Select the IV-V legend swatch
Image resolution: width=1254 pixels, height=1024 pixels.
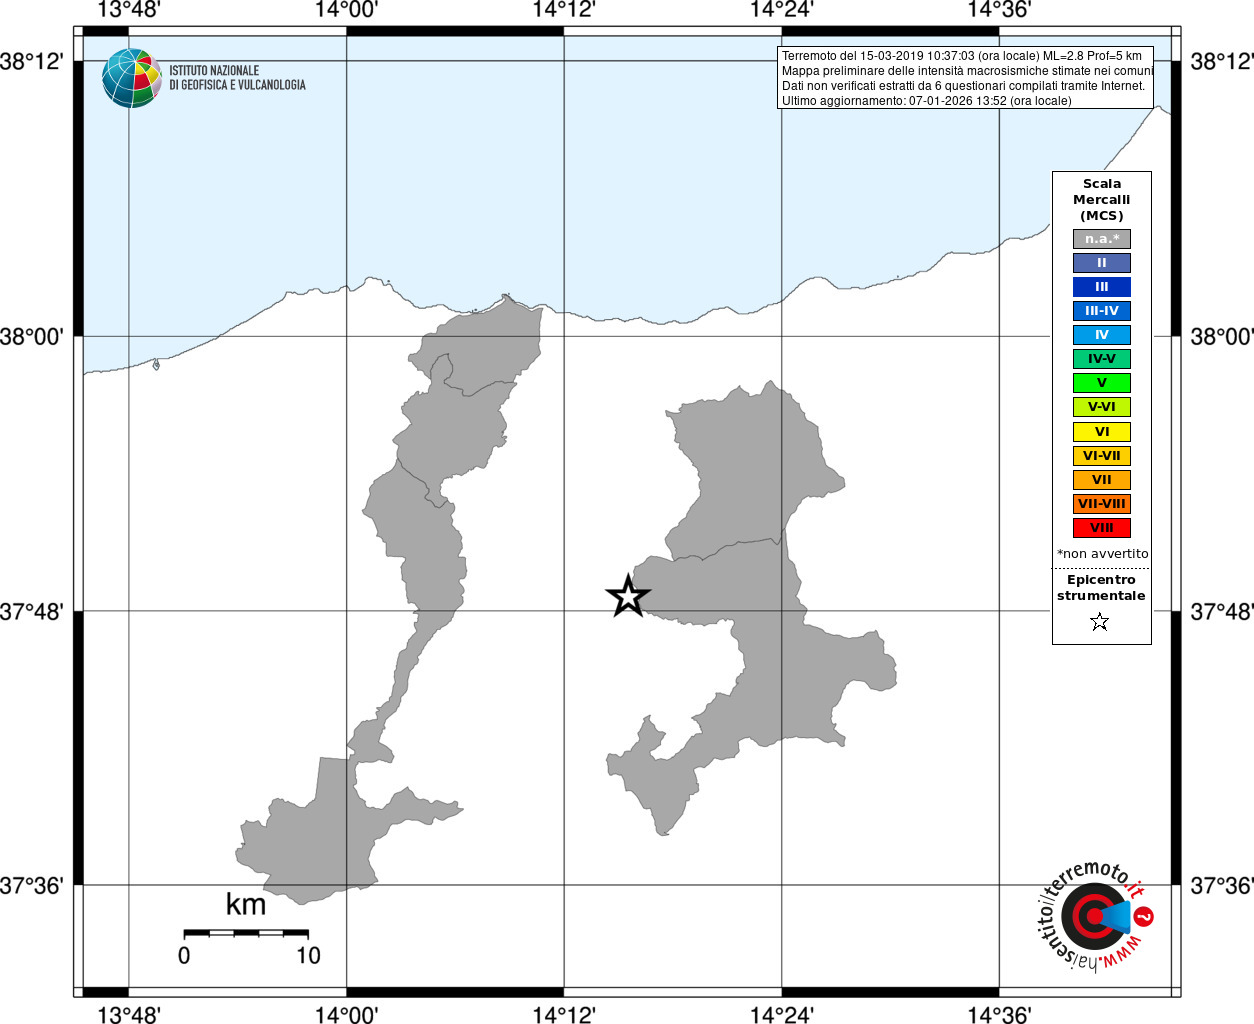[1102, 359]
